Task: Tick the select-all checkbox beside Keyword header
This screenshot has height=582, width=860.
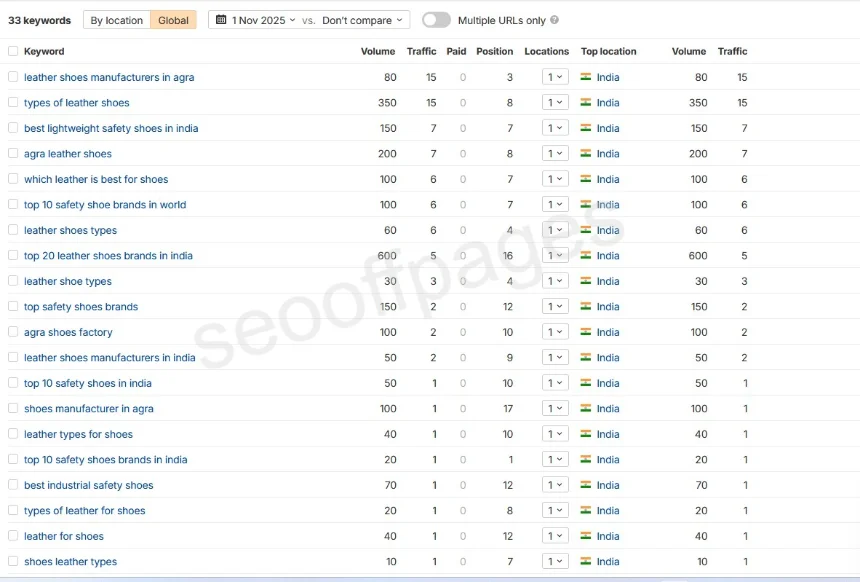Action: click(x=13, y=51)
